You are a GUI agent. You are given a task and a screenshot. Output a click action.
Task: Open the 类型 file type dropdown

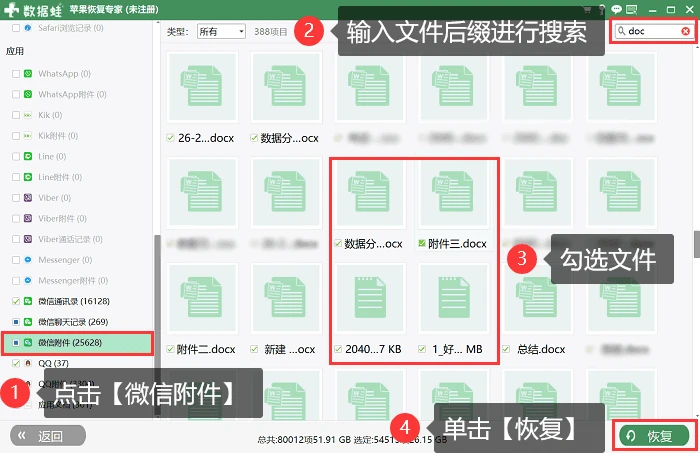pos(221,31)
